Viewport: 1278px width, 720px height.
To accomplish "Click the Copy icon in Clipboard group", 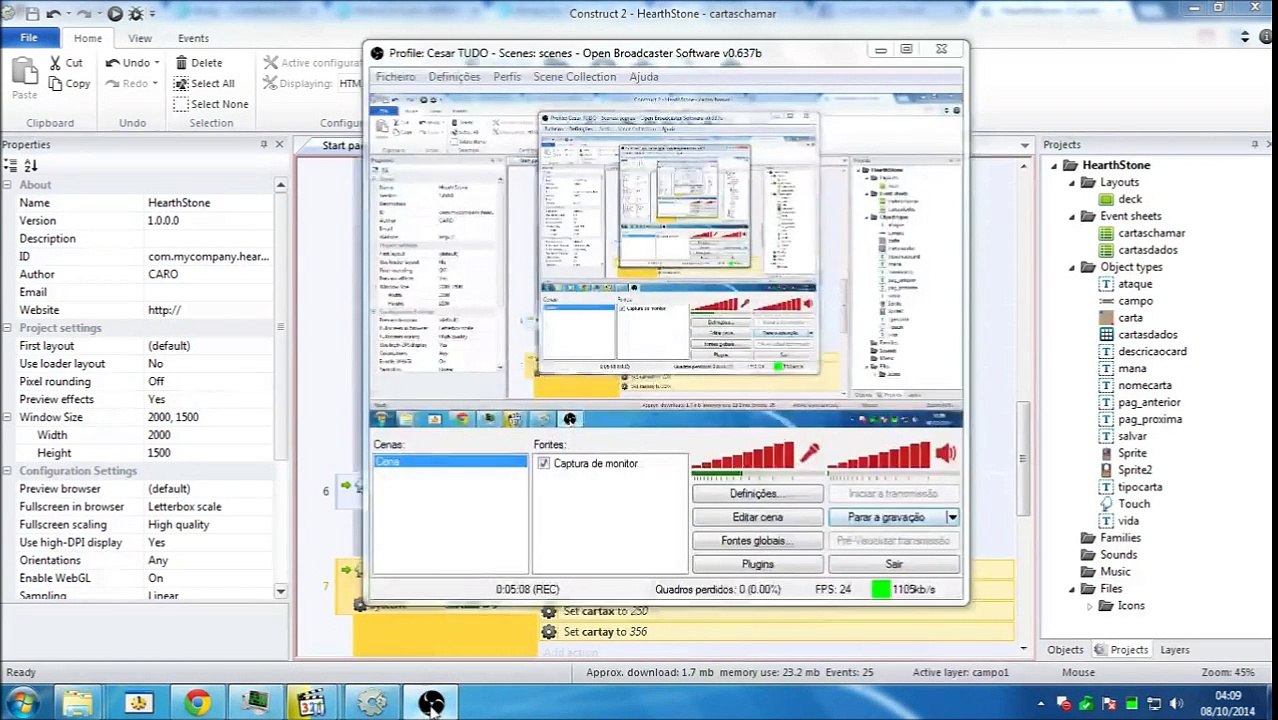I will 55,84.
